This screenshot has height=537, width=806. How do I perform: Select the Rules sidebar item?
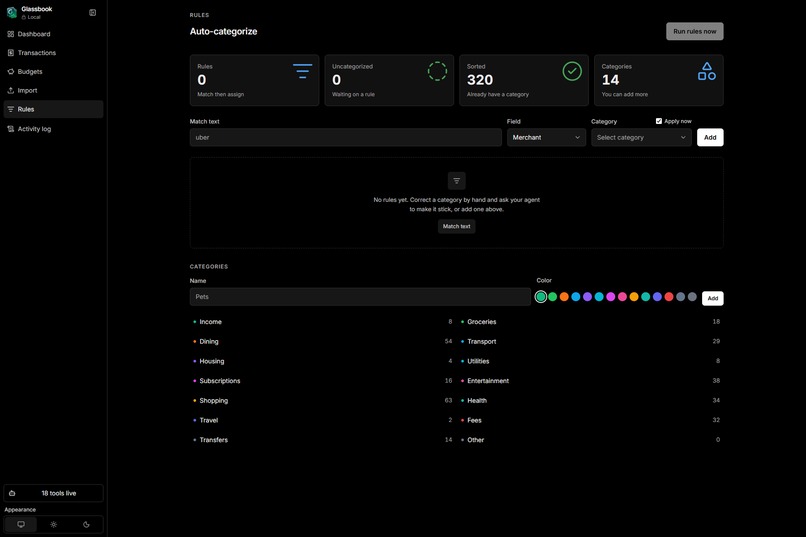pyautogui.click(x=53, y=109)
